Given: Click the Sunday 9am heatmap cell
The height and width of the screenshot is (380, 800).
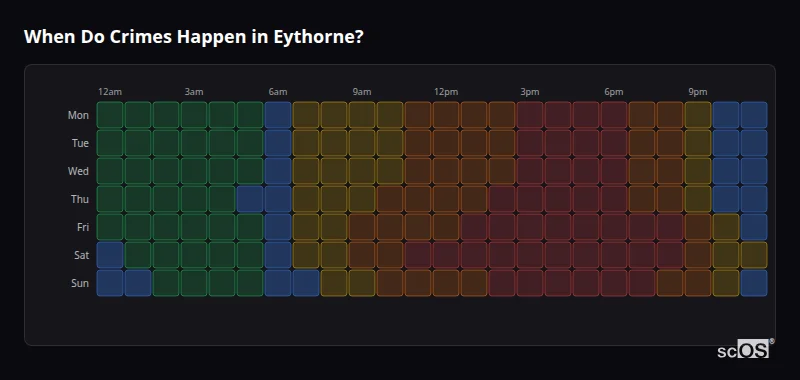Looking at the screenshot, I should pos(362,283).
